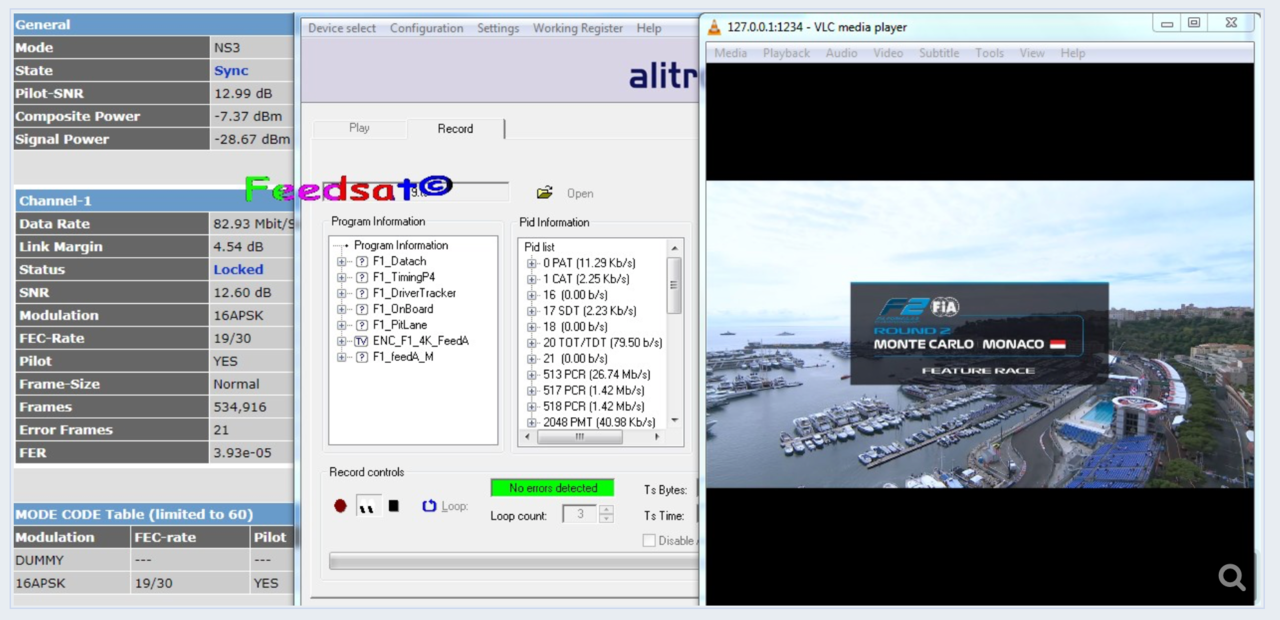Click the black Stop recording button
Screen dimensions: 1280x620
click(x=393, y=506)
